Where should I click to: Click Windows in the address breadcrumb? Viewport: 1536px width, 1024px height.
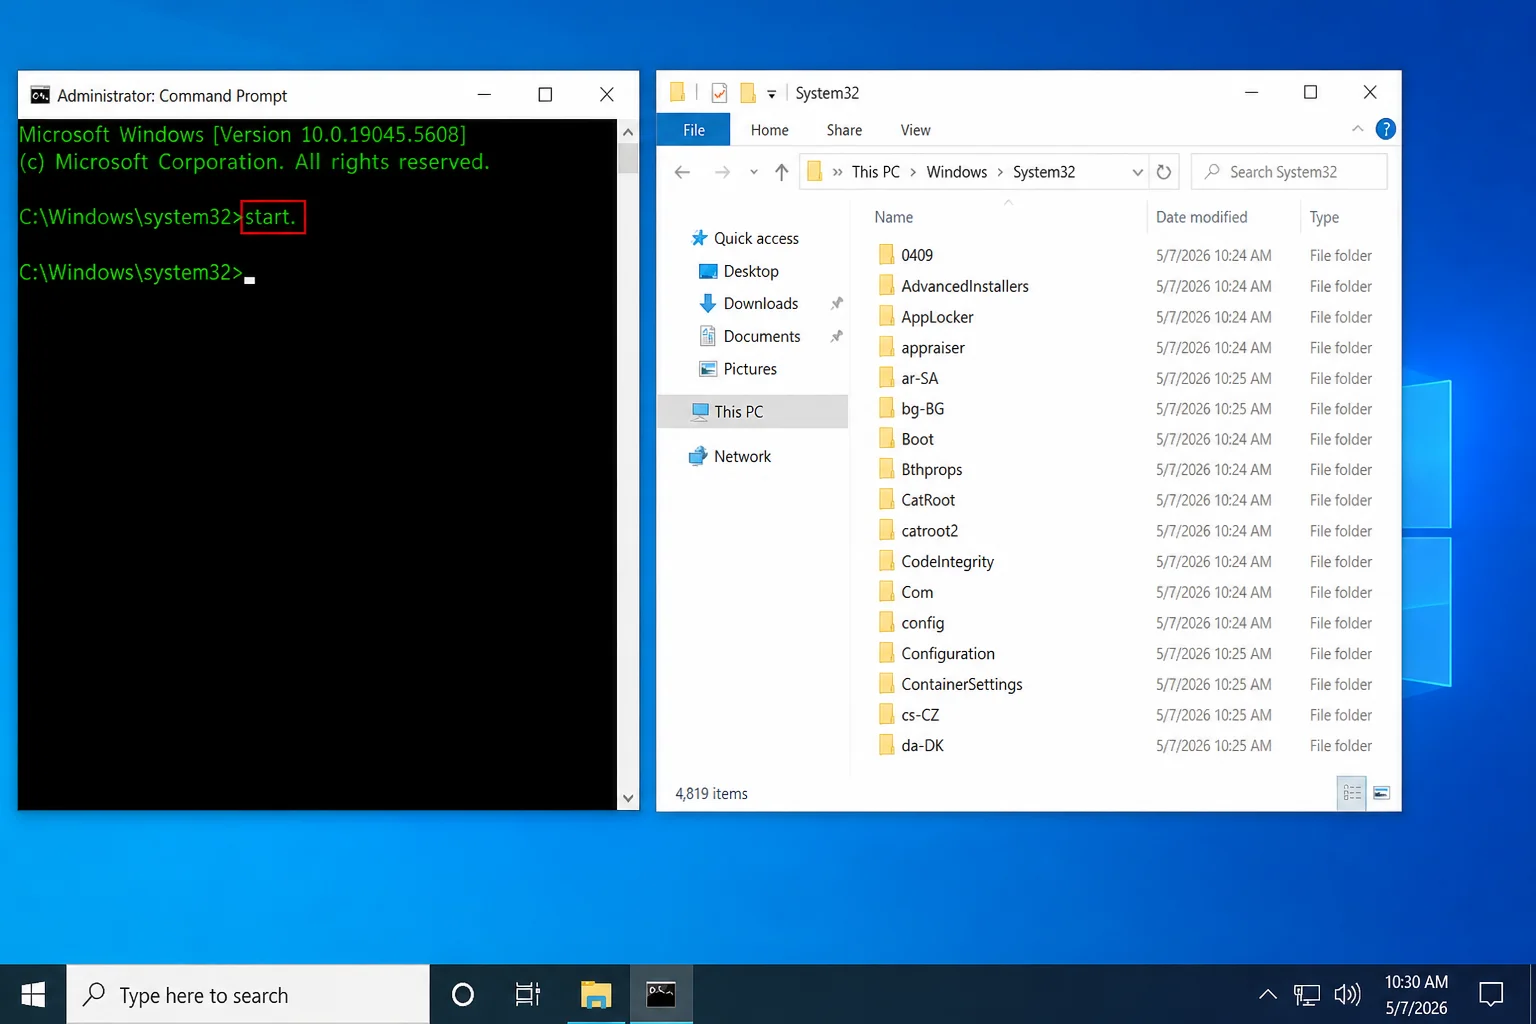tap(956, 172)
